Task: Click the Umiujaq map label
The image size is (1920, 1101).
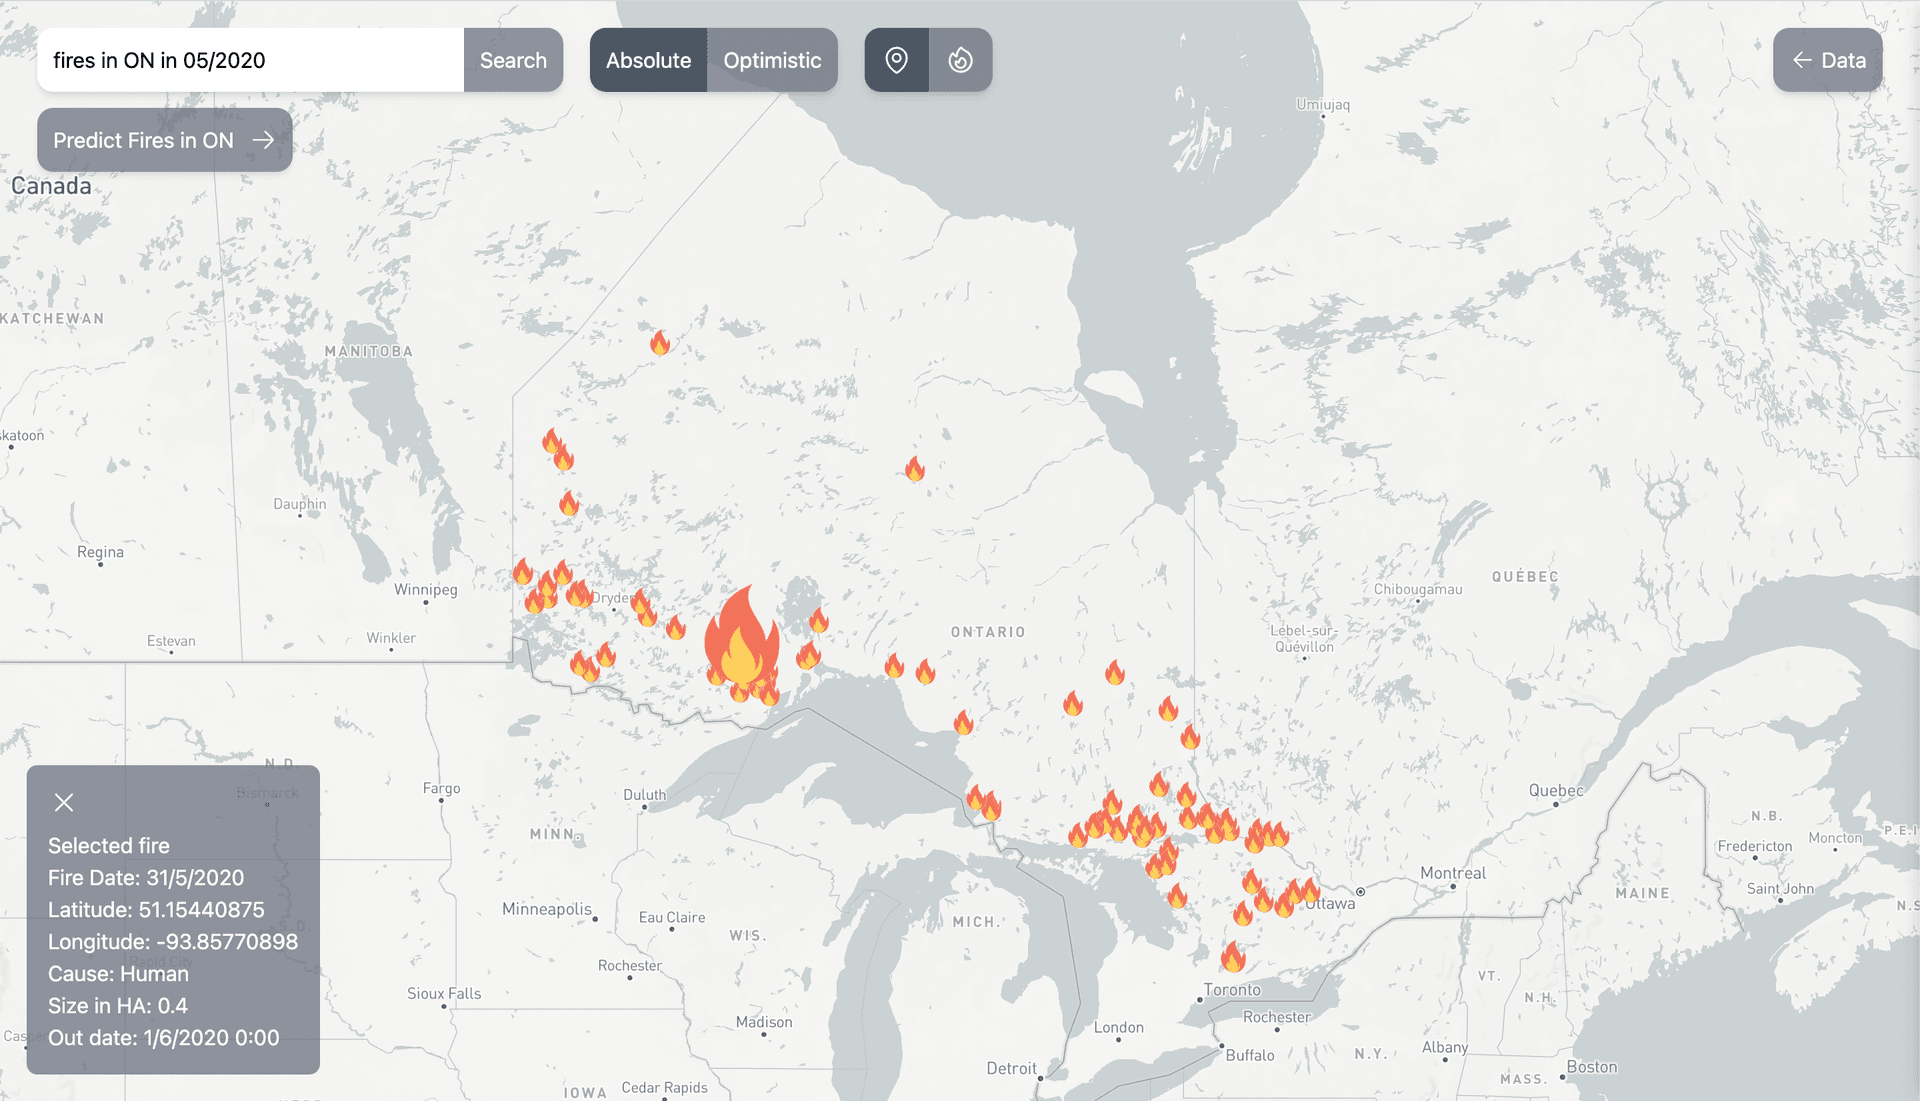Action: click(1323, 104)
